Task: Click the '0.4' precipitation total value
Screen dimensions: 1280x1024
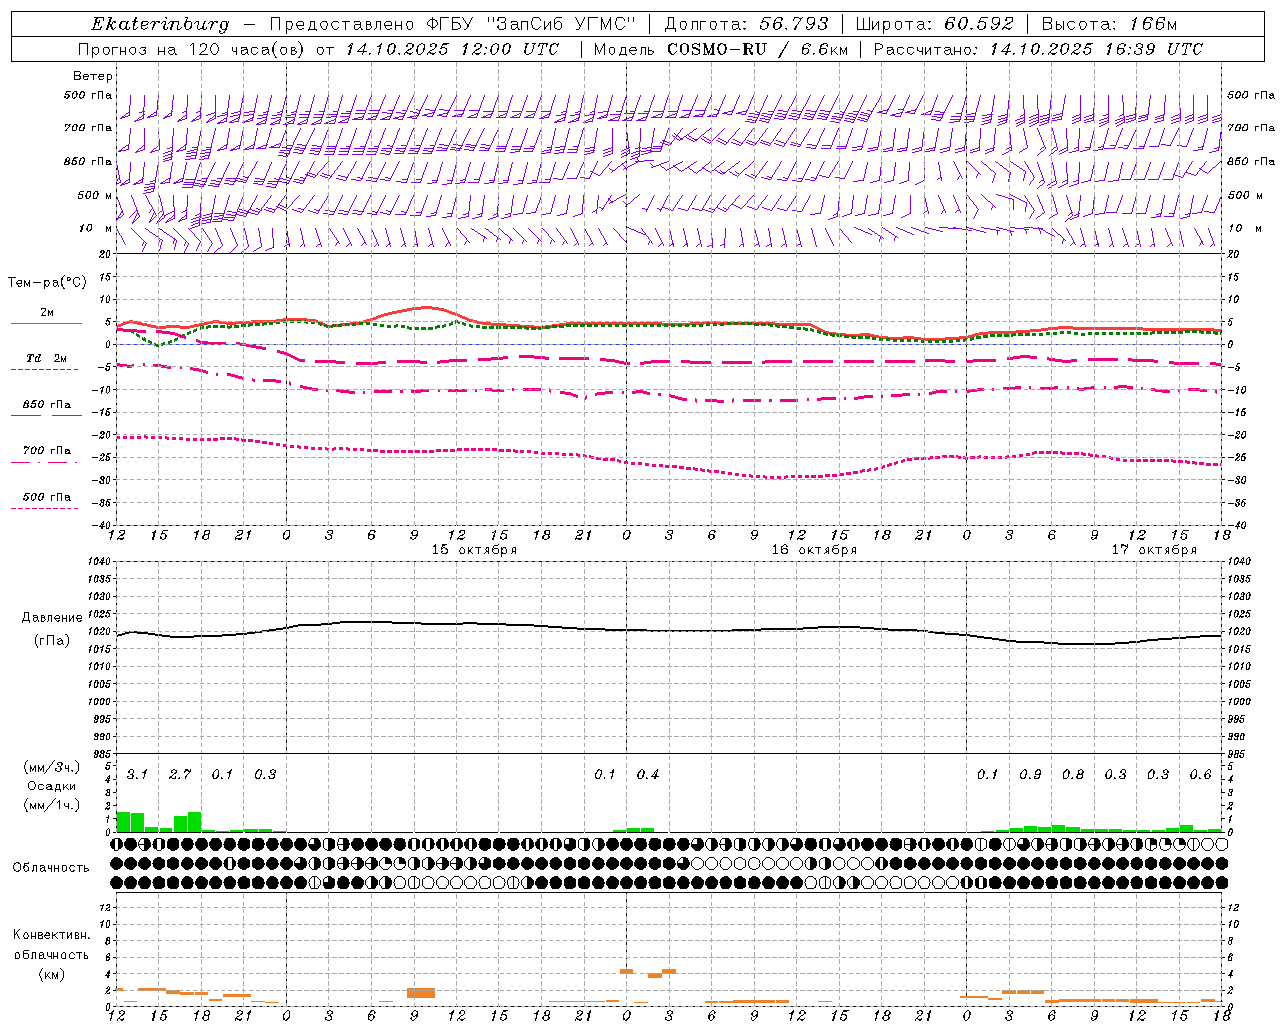Action: pos(648,775)
